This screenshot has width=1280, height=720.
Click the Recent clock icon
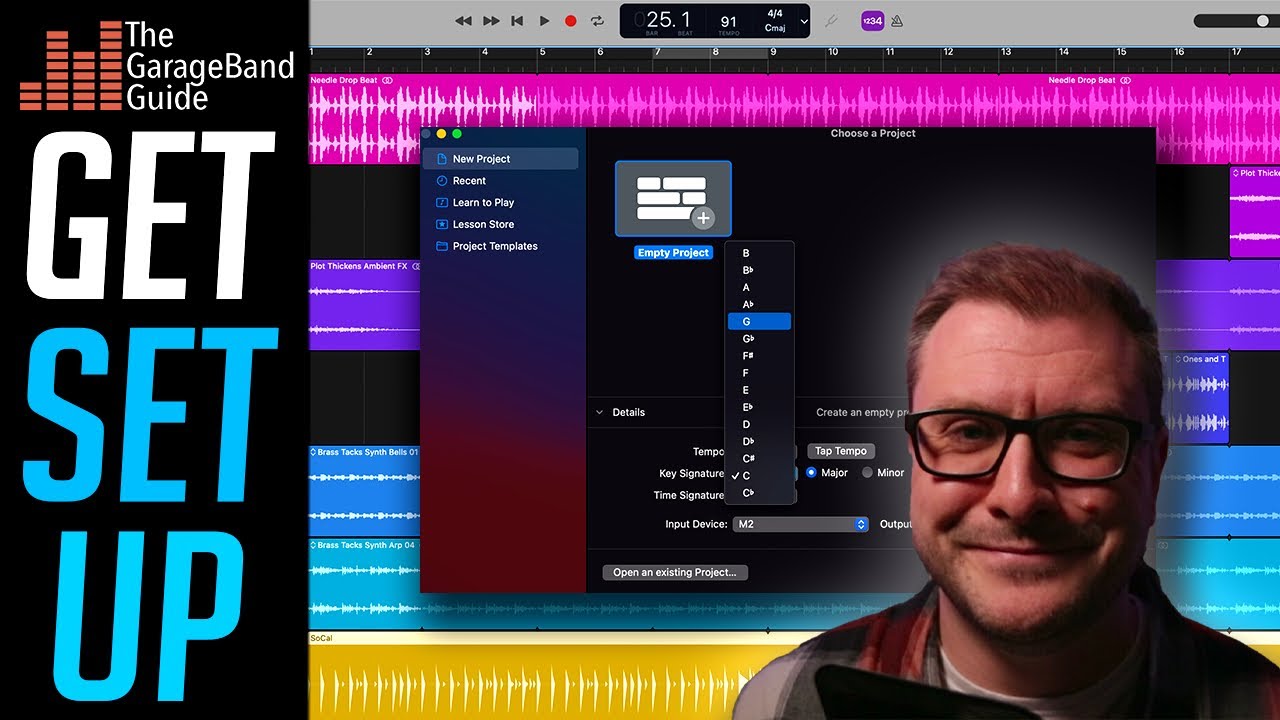[x=441, y=181]
